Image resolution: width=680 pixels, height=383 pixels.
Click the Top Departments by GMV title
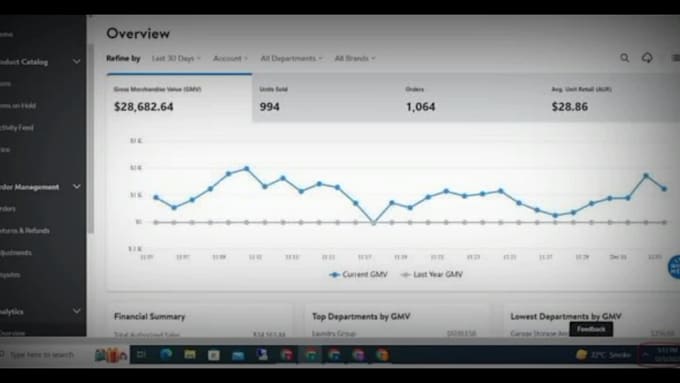(361, 317)
